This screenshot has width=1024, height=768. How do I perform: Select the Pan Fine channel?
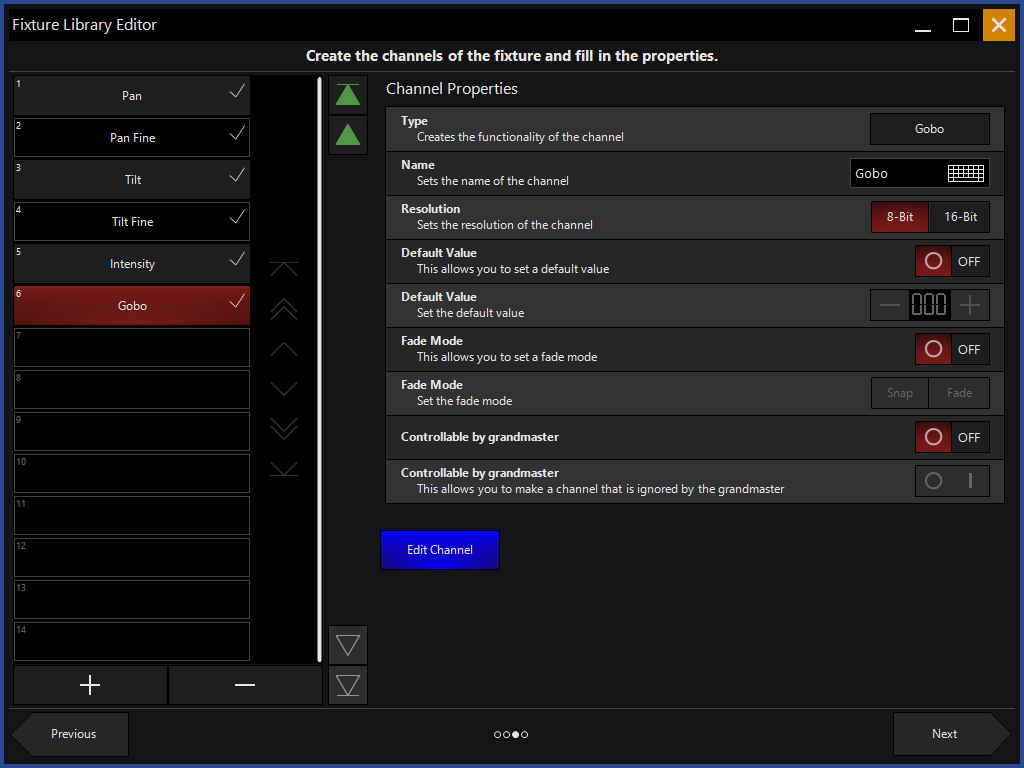click(x=132, y=138)
